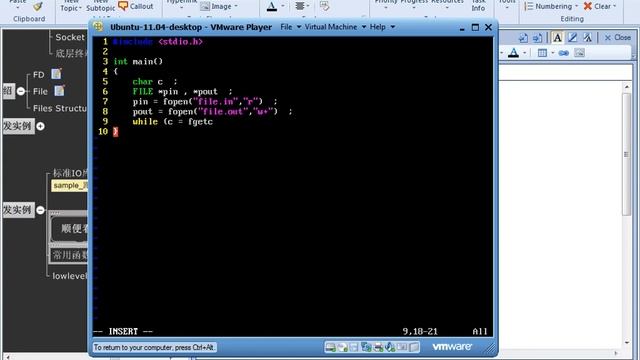Select the yellow sample_ topic
The image size is (640, 360).
coord(69,186)
